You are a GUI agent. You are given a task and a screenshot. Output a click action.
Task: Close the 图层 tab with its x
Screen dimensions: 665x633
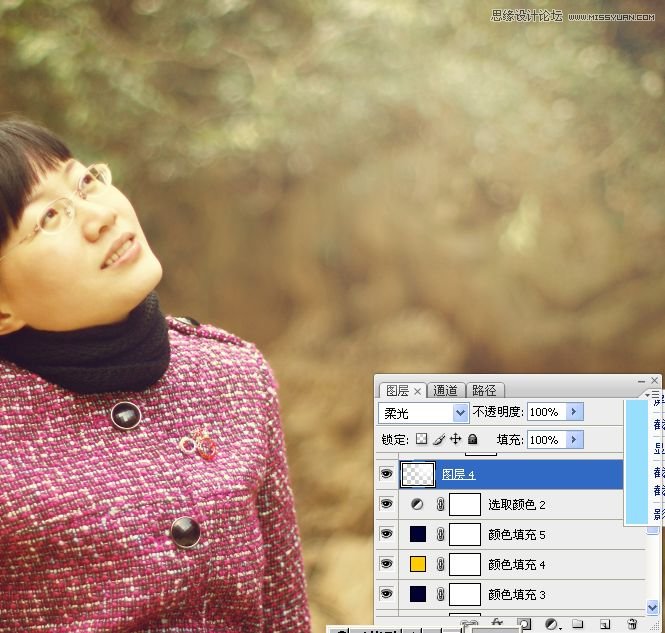(417, 391)
